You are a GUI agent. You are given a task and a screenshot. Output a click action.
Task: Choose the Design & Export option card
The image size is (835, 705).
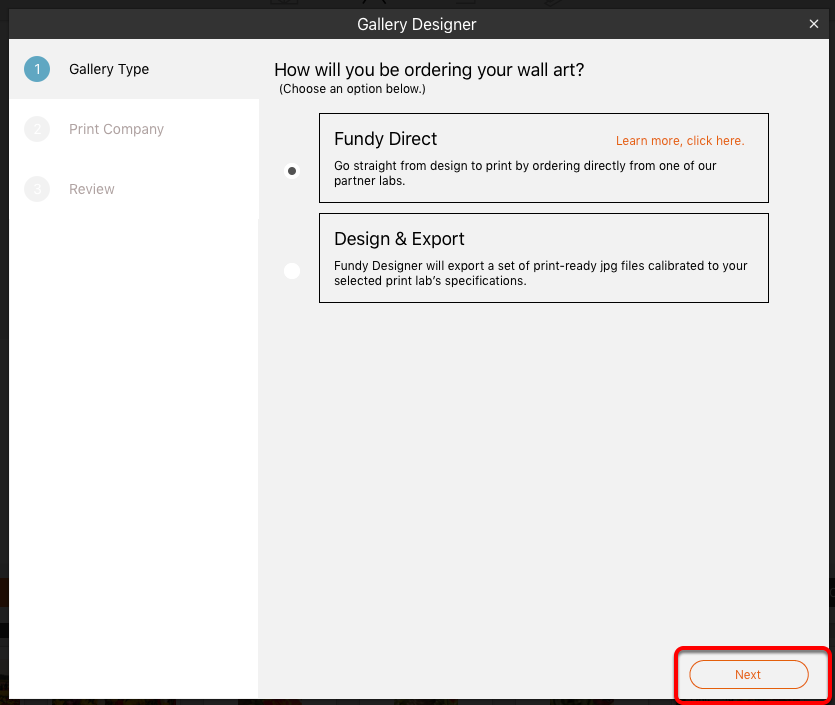(x=544, y=258)
